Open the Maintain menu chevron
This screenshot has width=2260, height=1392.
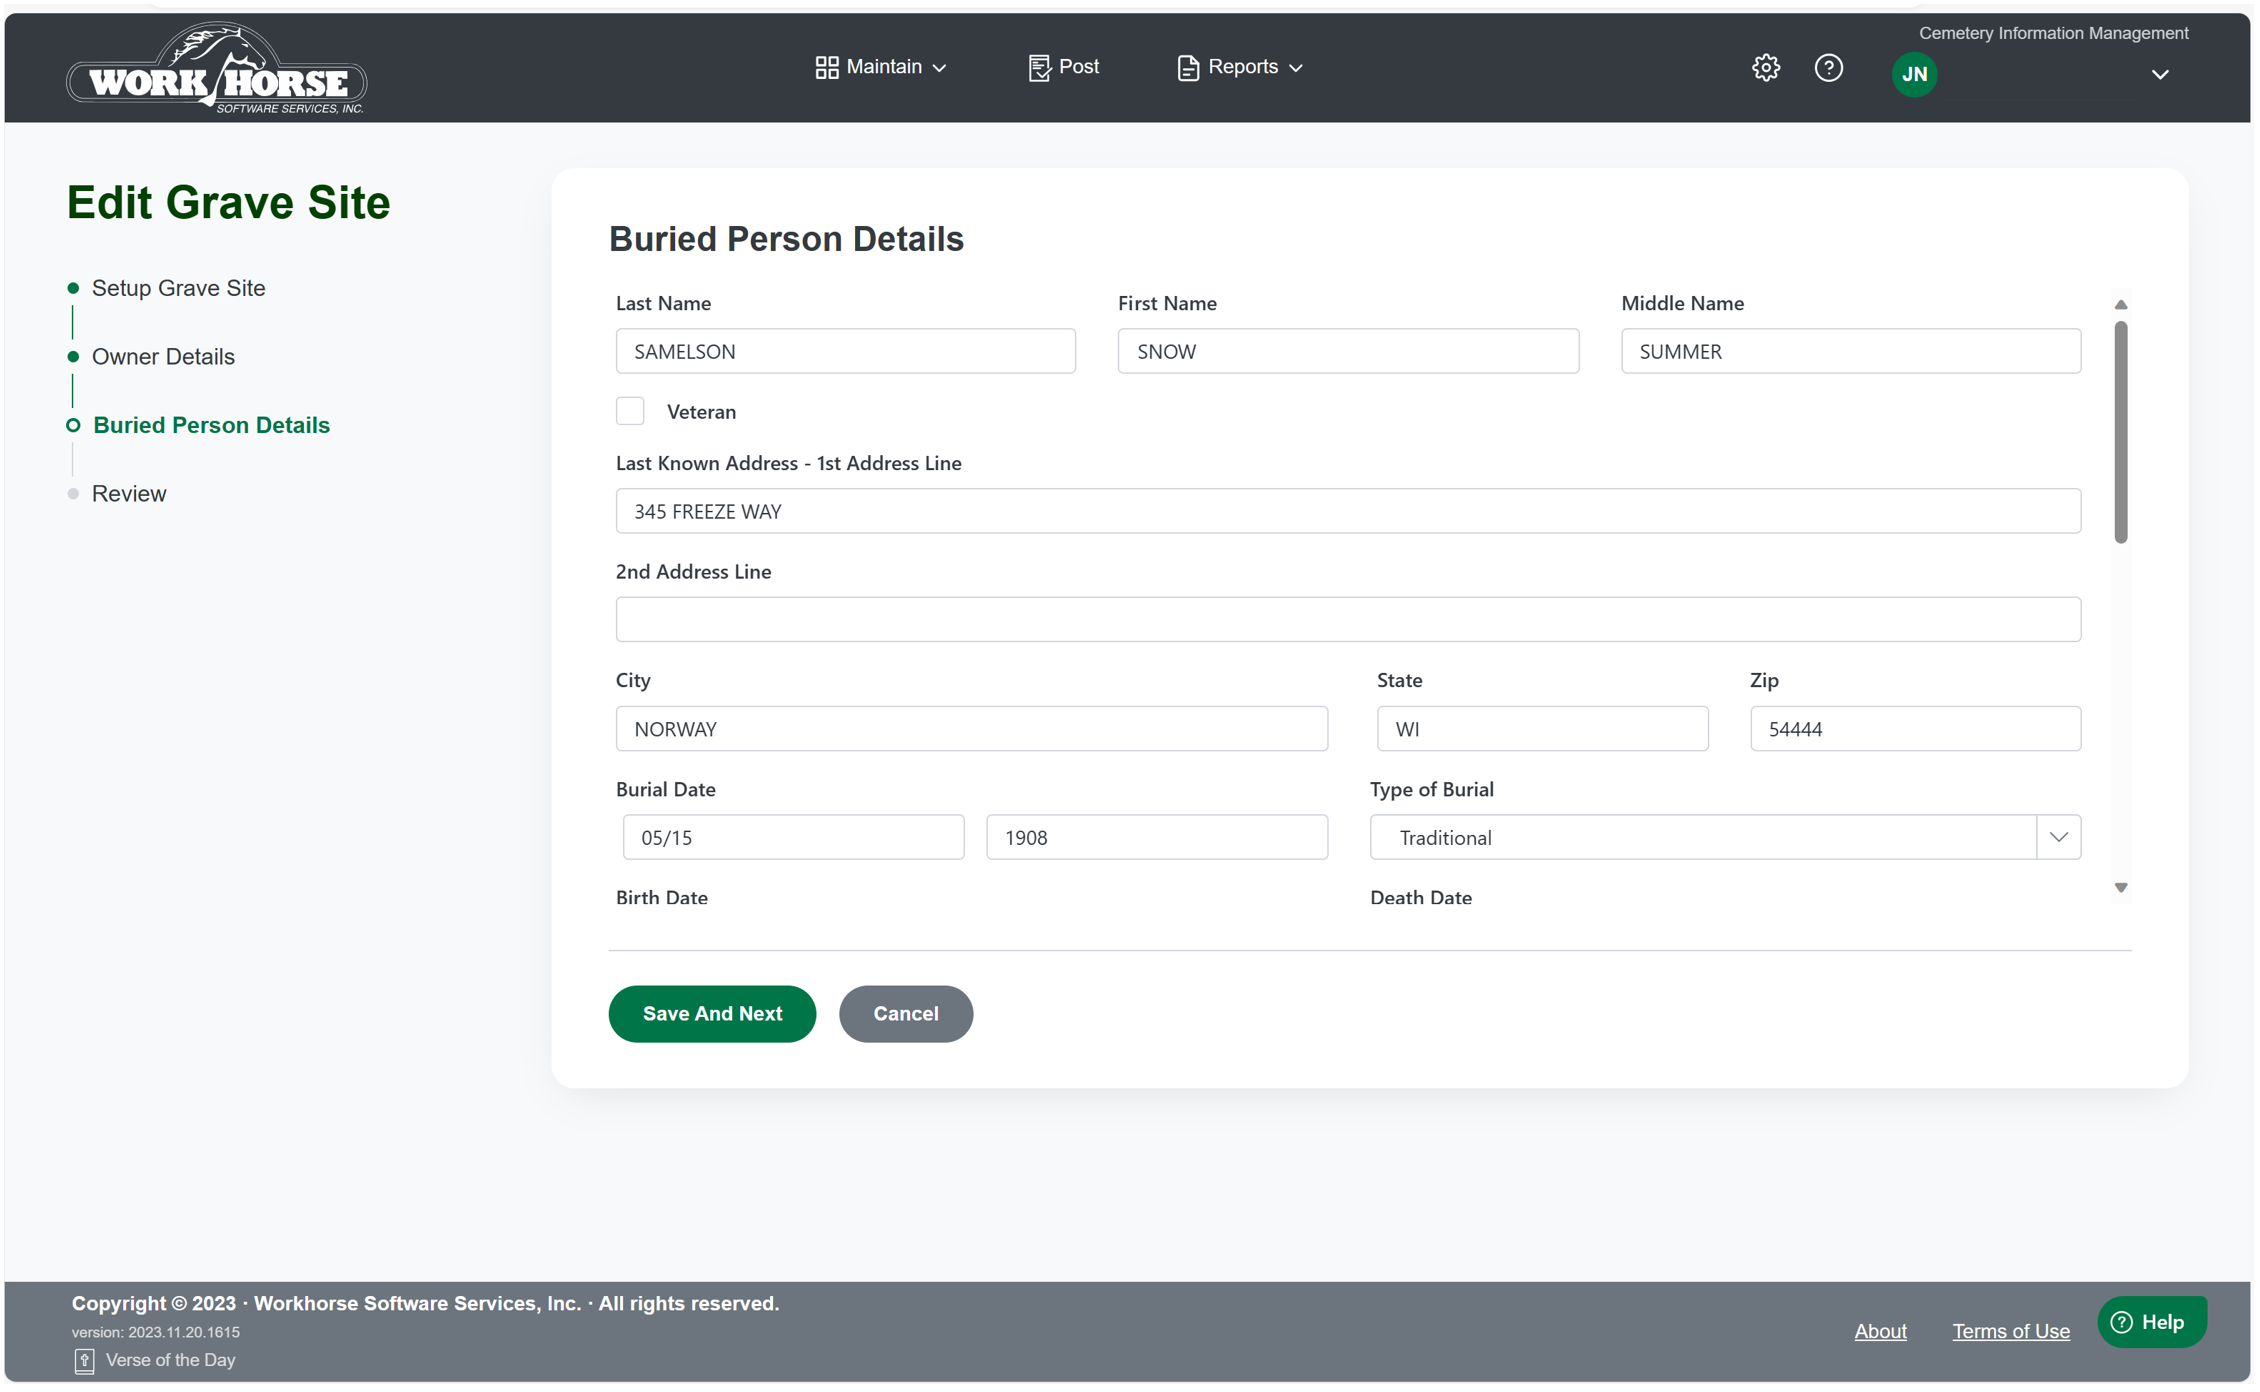click(x=939, y=68)
